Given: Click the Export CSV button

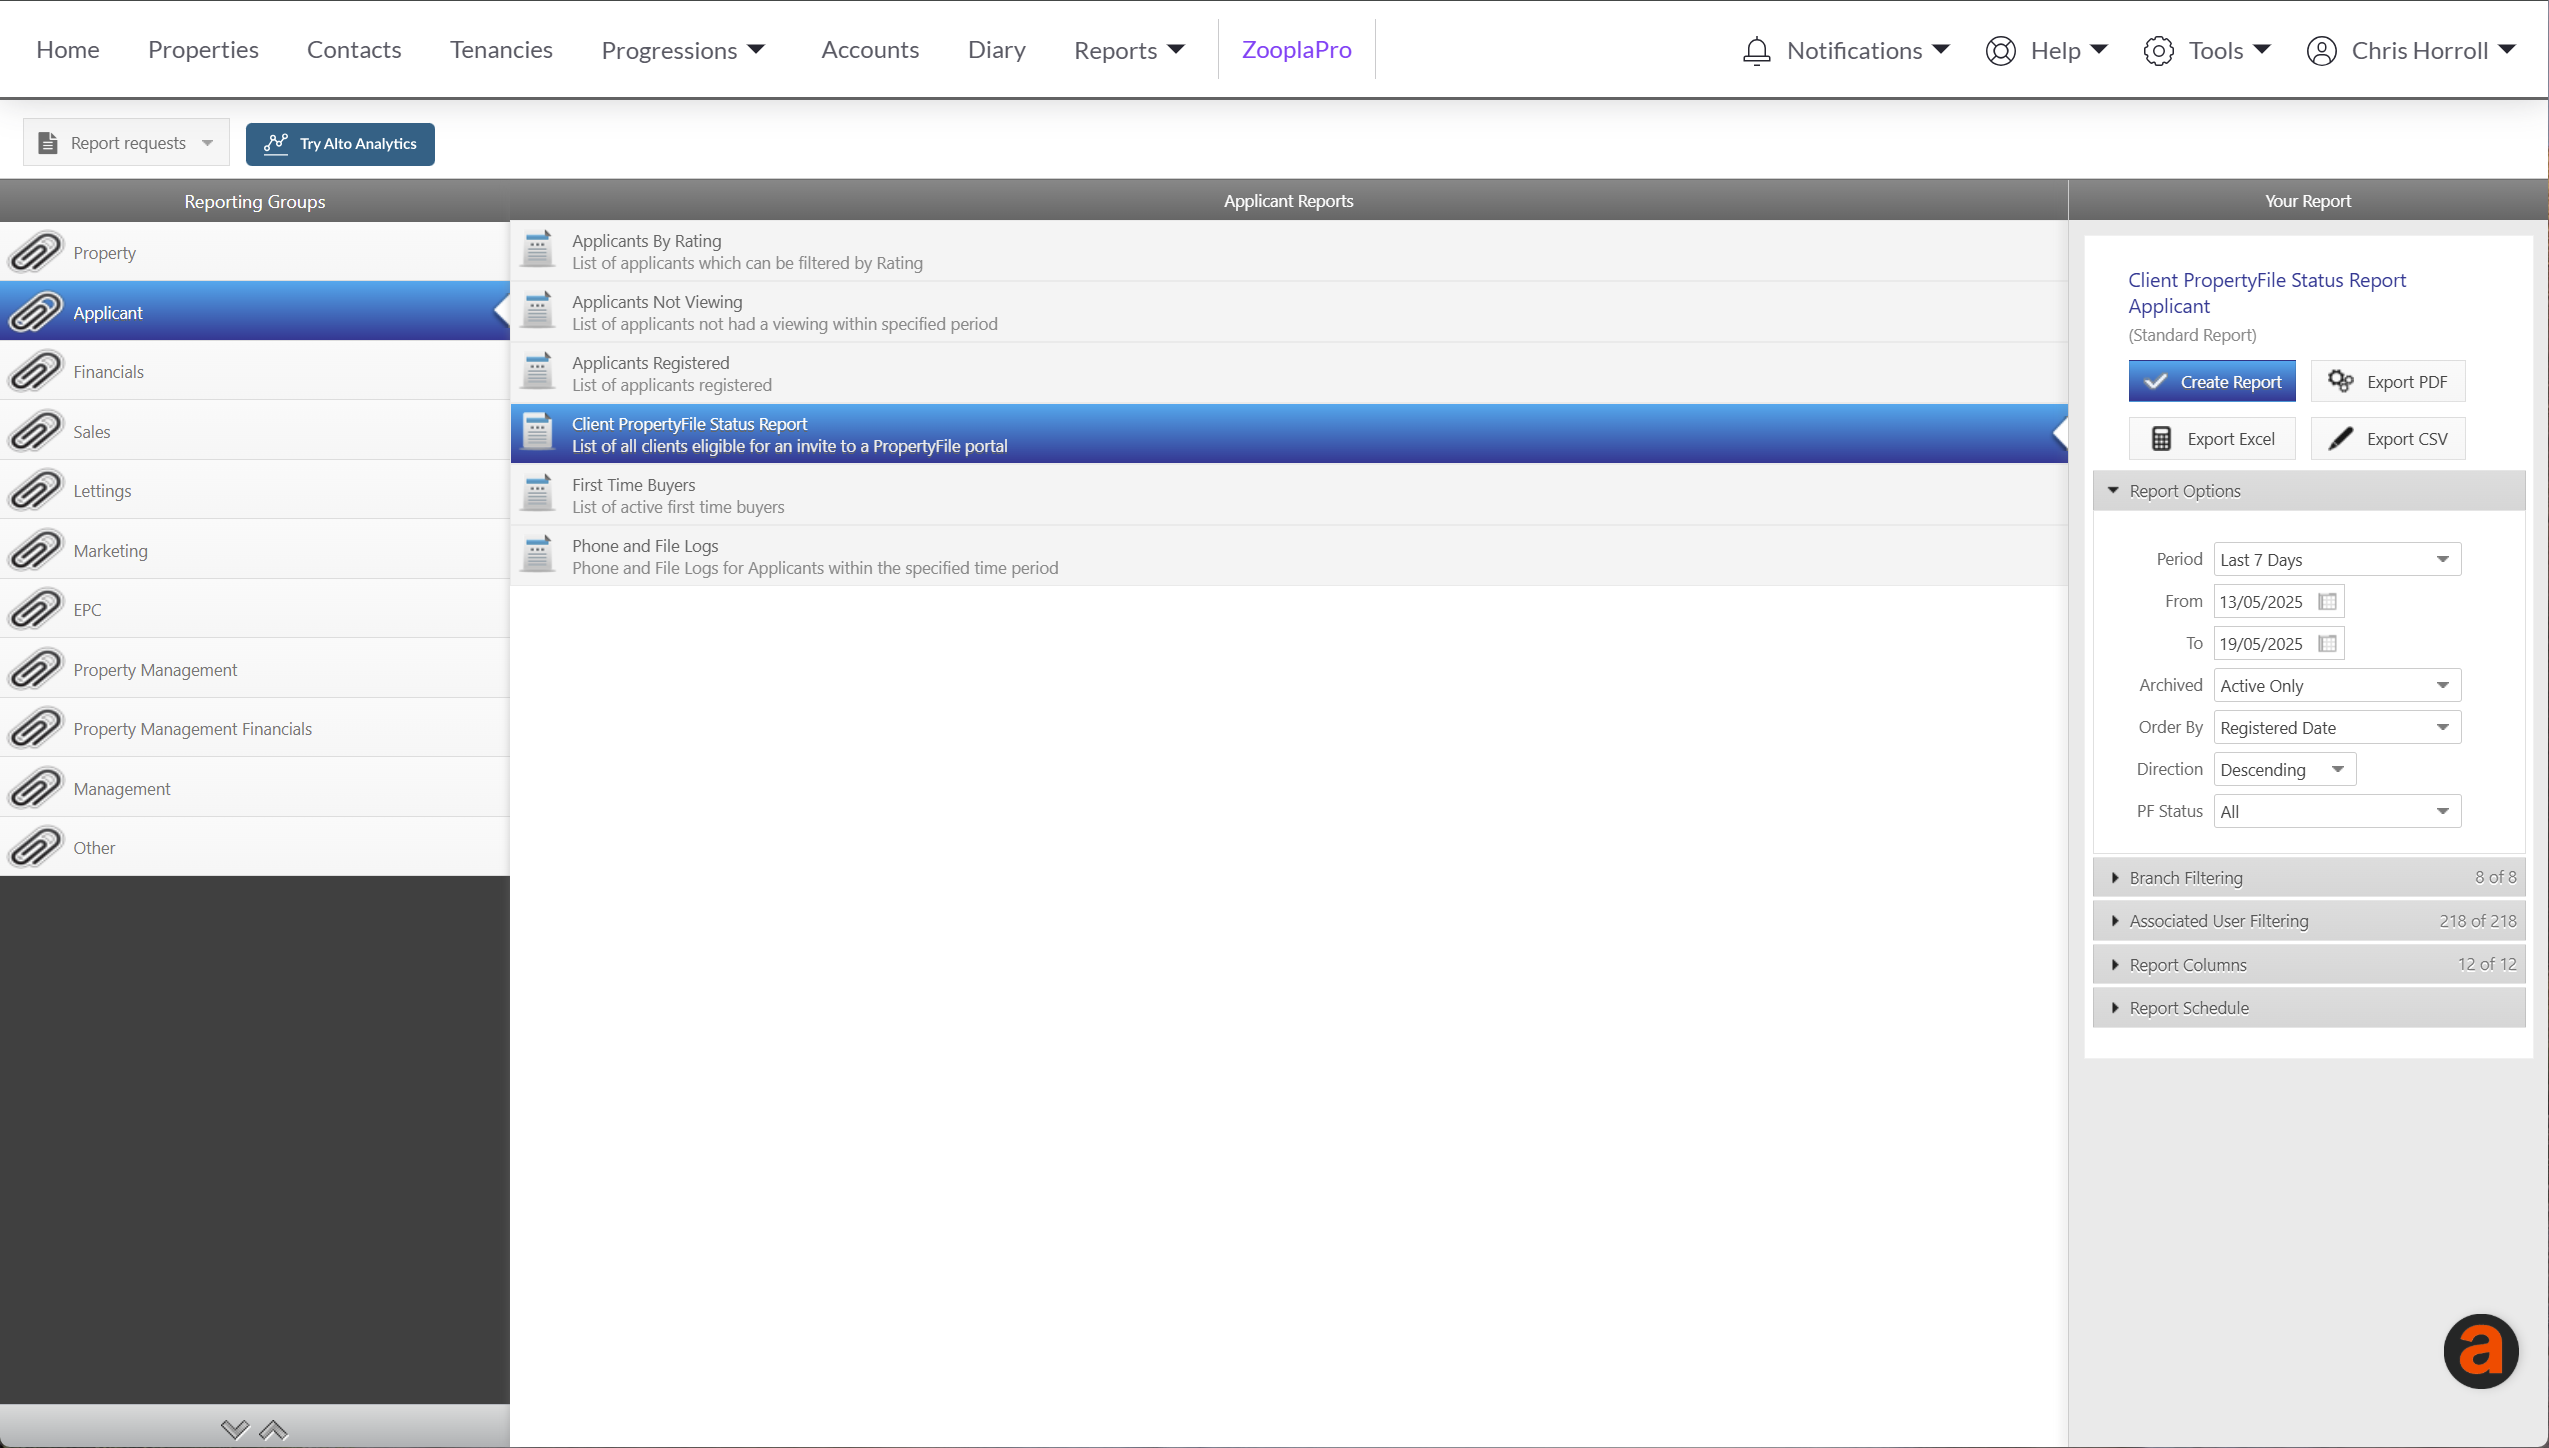Looking at the screenshot, I should (x=2388, y=438).
